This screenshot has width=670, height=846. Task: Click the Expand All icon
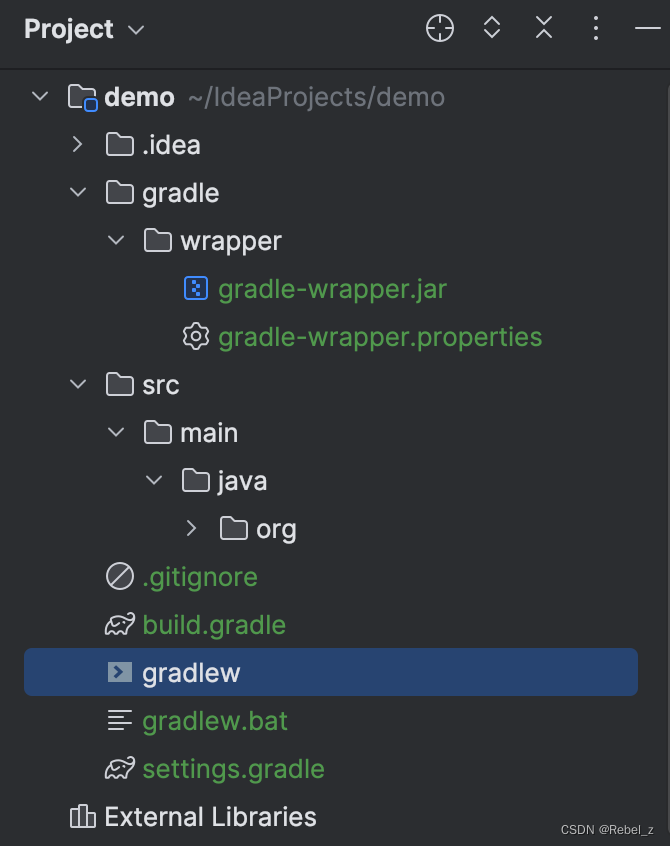(491, 28)
